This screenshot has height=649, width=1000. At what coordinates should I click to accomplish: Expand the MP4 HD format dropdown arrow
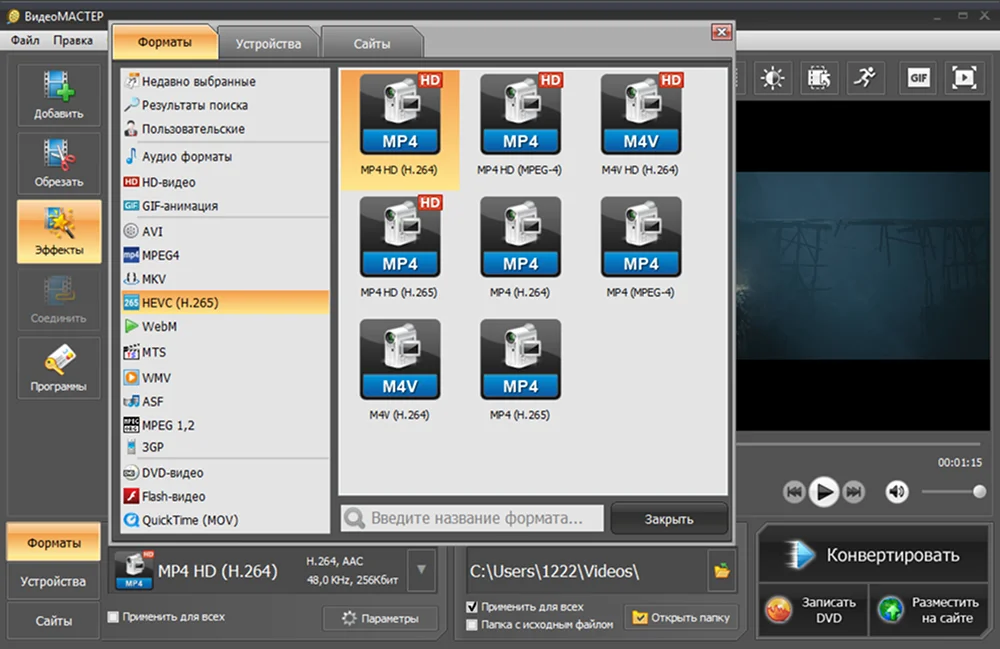422,570
